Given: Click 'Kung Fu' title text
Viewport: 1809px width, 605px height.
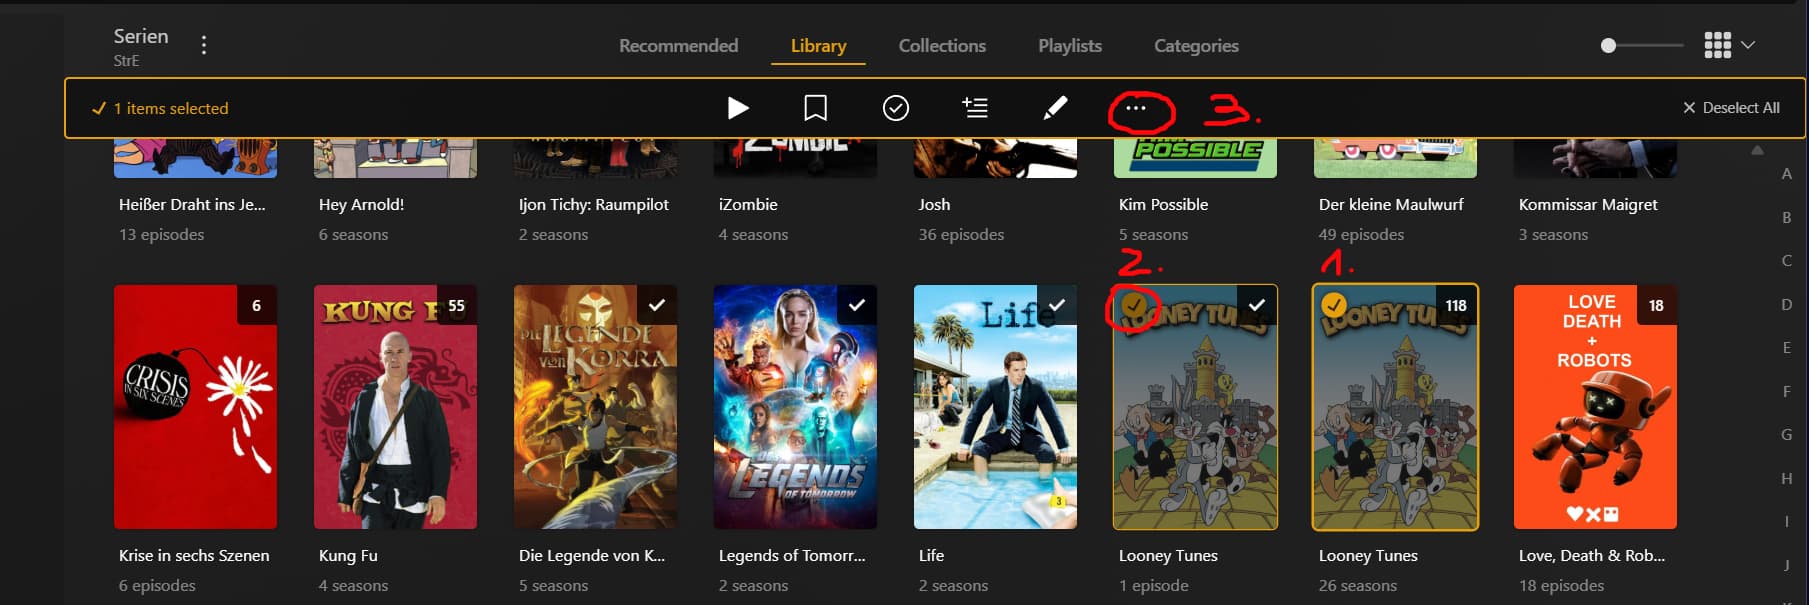Looking at the screenshot, I should coord(348,555).
